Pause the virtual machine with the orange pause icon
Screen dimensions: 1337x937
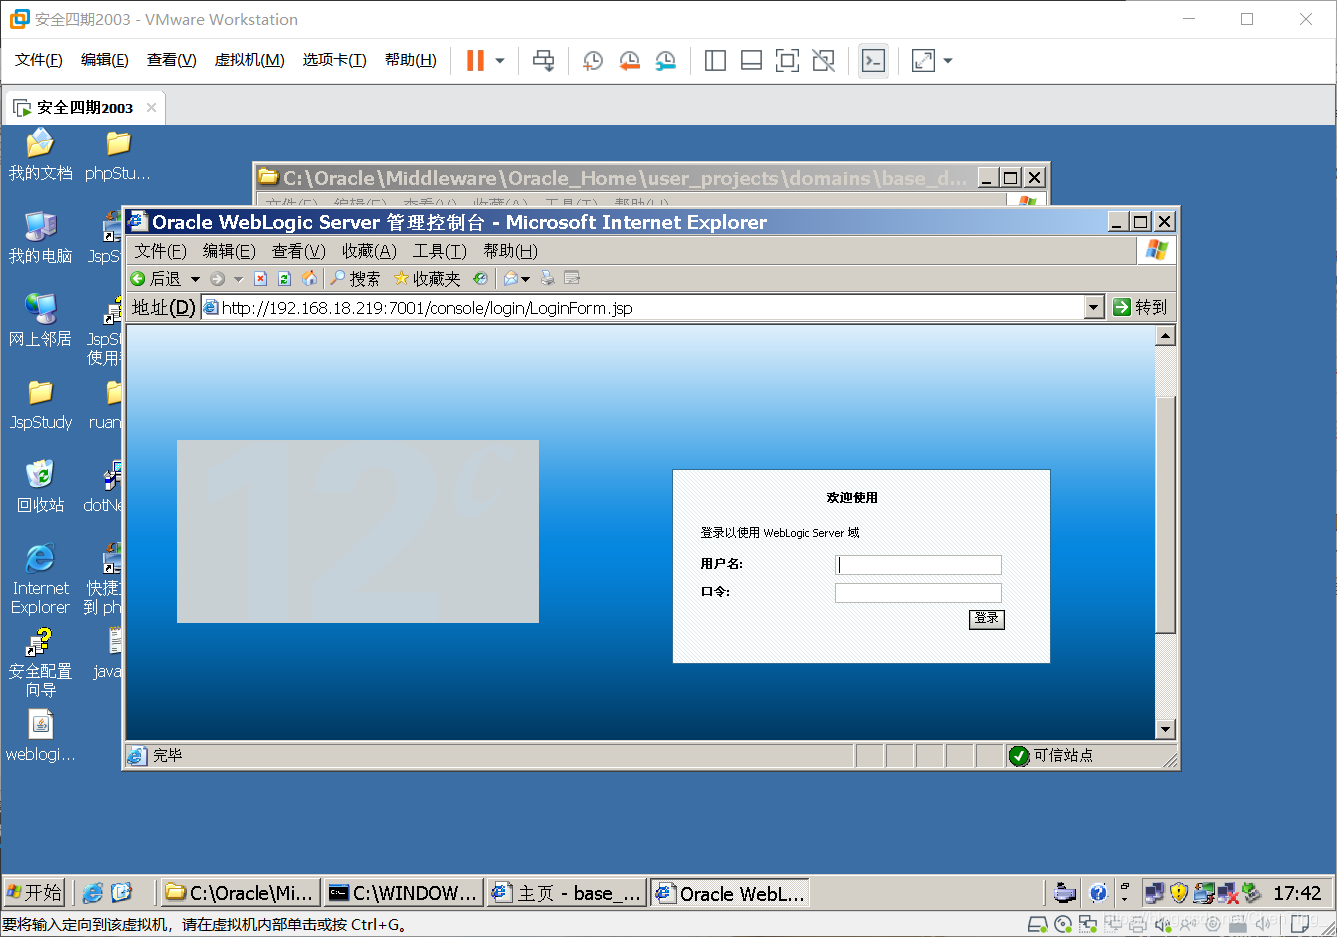tap(475, 61)
